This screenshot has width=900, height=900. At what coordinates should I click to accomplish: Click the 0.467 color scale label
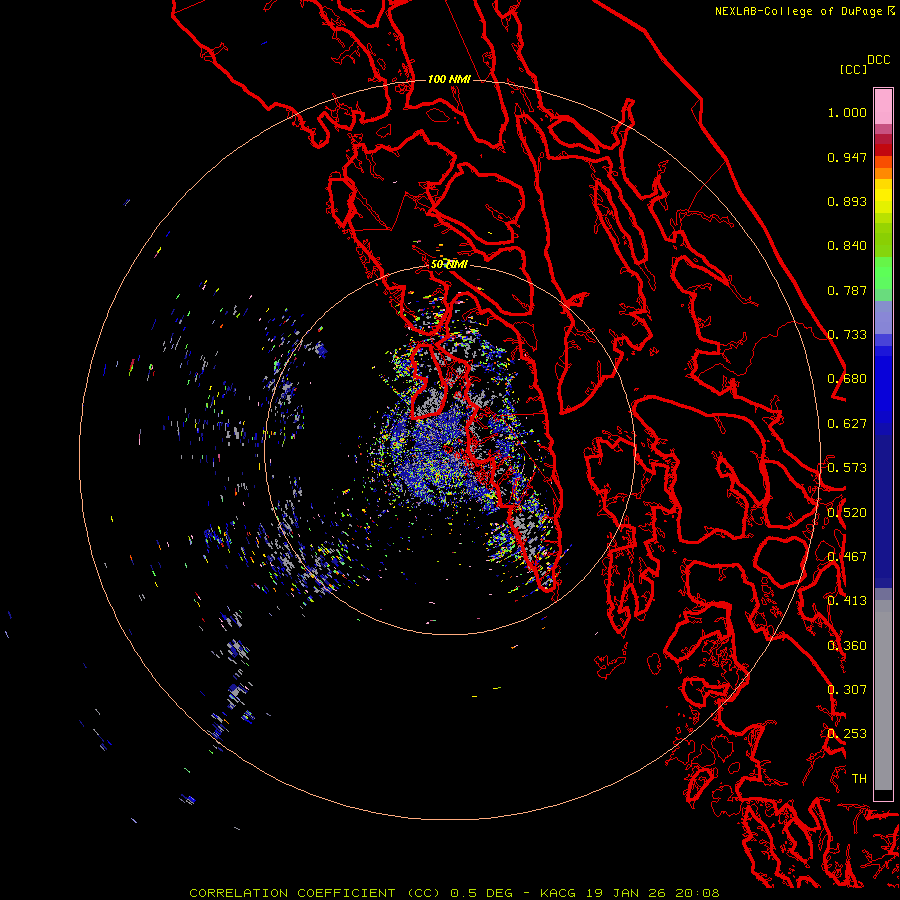tap(847, 557)
